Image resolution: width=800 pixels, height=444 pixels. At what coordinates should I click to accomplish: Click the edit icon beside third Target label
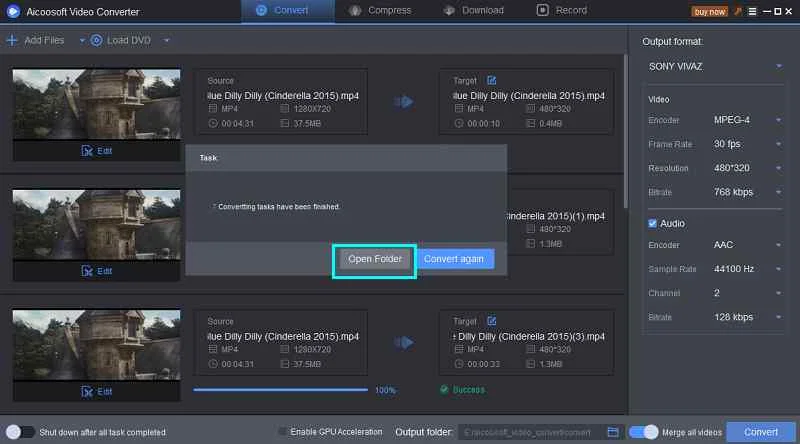(491, 321)
